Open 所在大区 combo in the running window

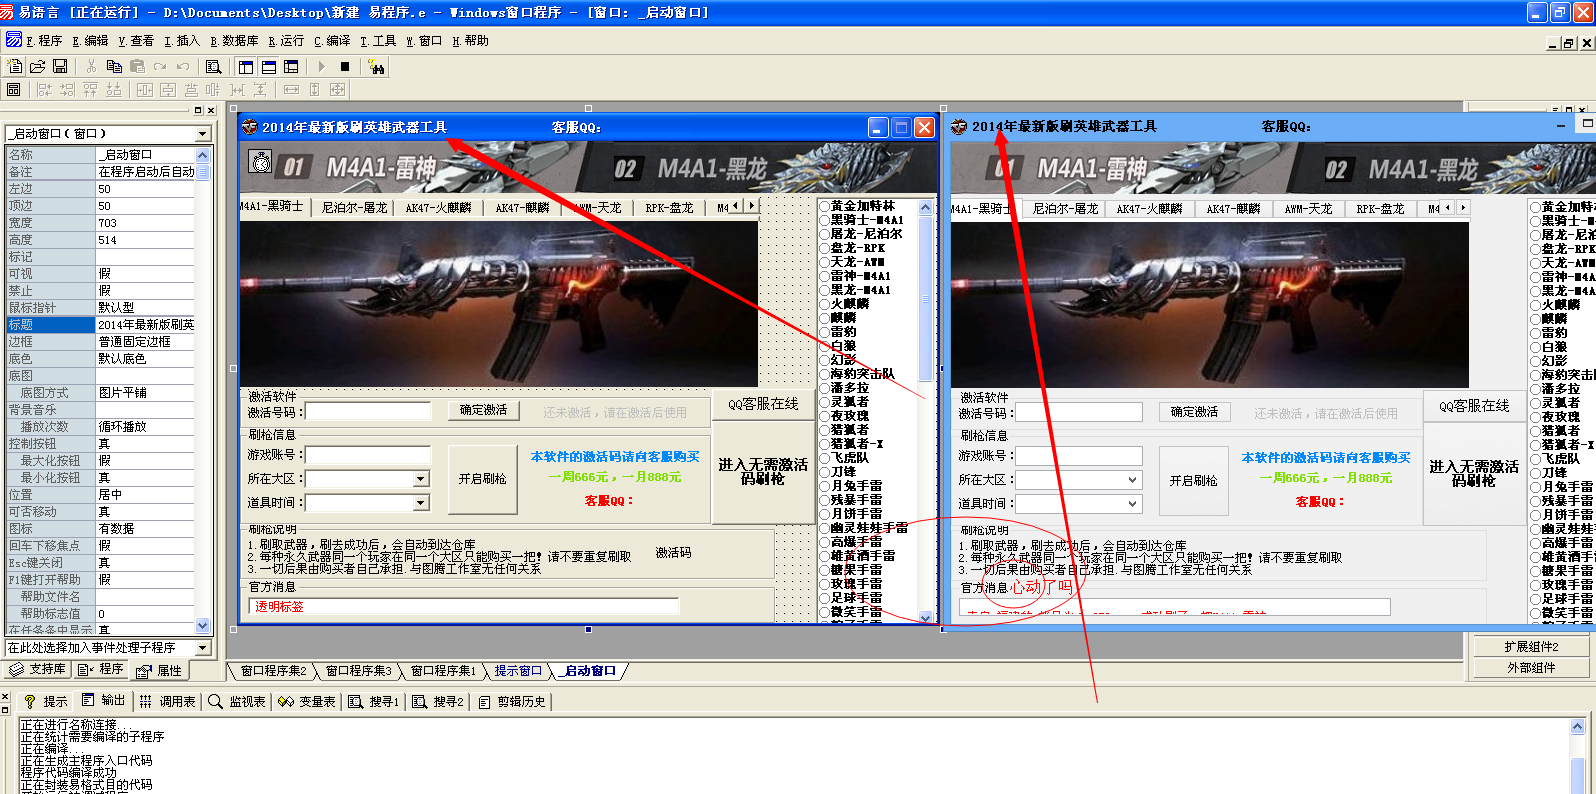pos(1133,480)
